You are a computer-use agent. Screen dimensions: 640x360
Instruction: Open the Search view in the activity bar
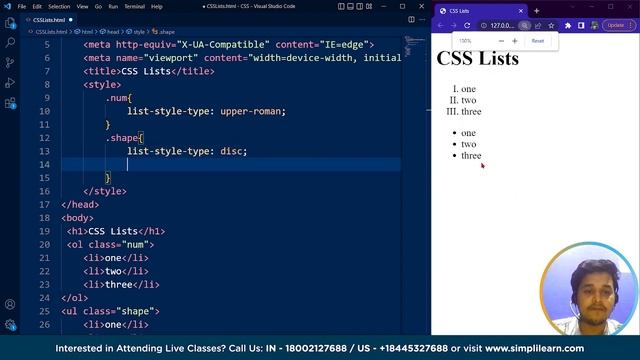tap(10, 42)
